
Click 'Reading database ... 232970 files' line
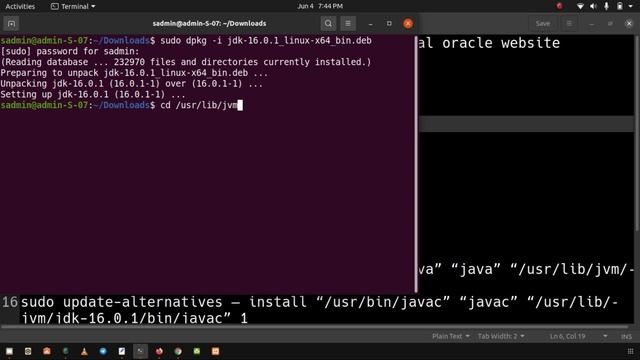tap(186, 62)
